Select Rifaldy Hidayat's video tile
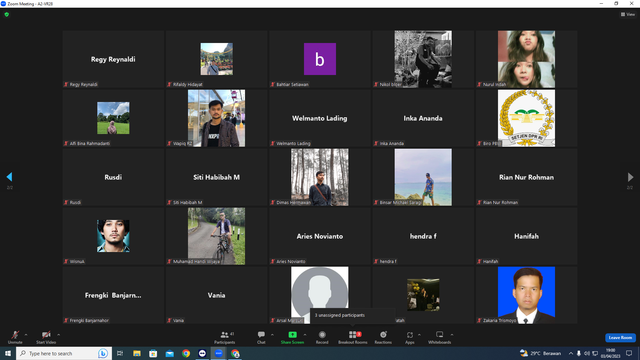 click(x=217, y=59)
